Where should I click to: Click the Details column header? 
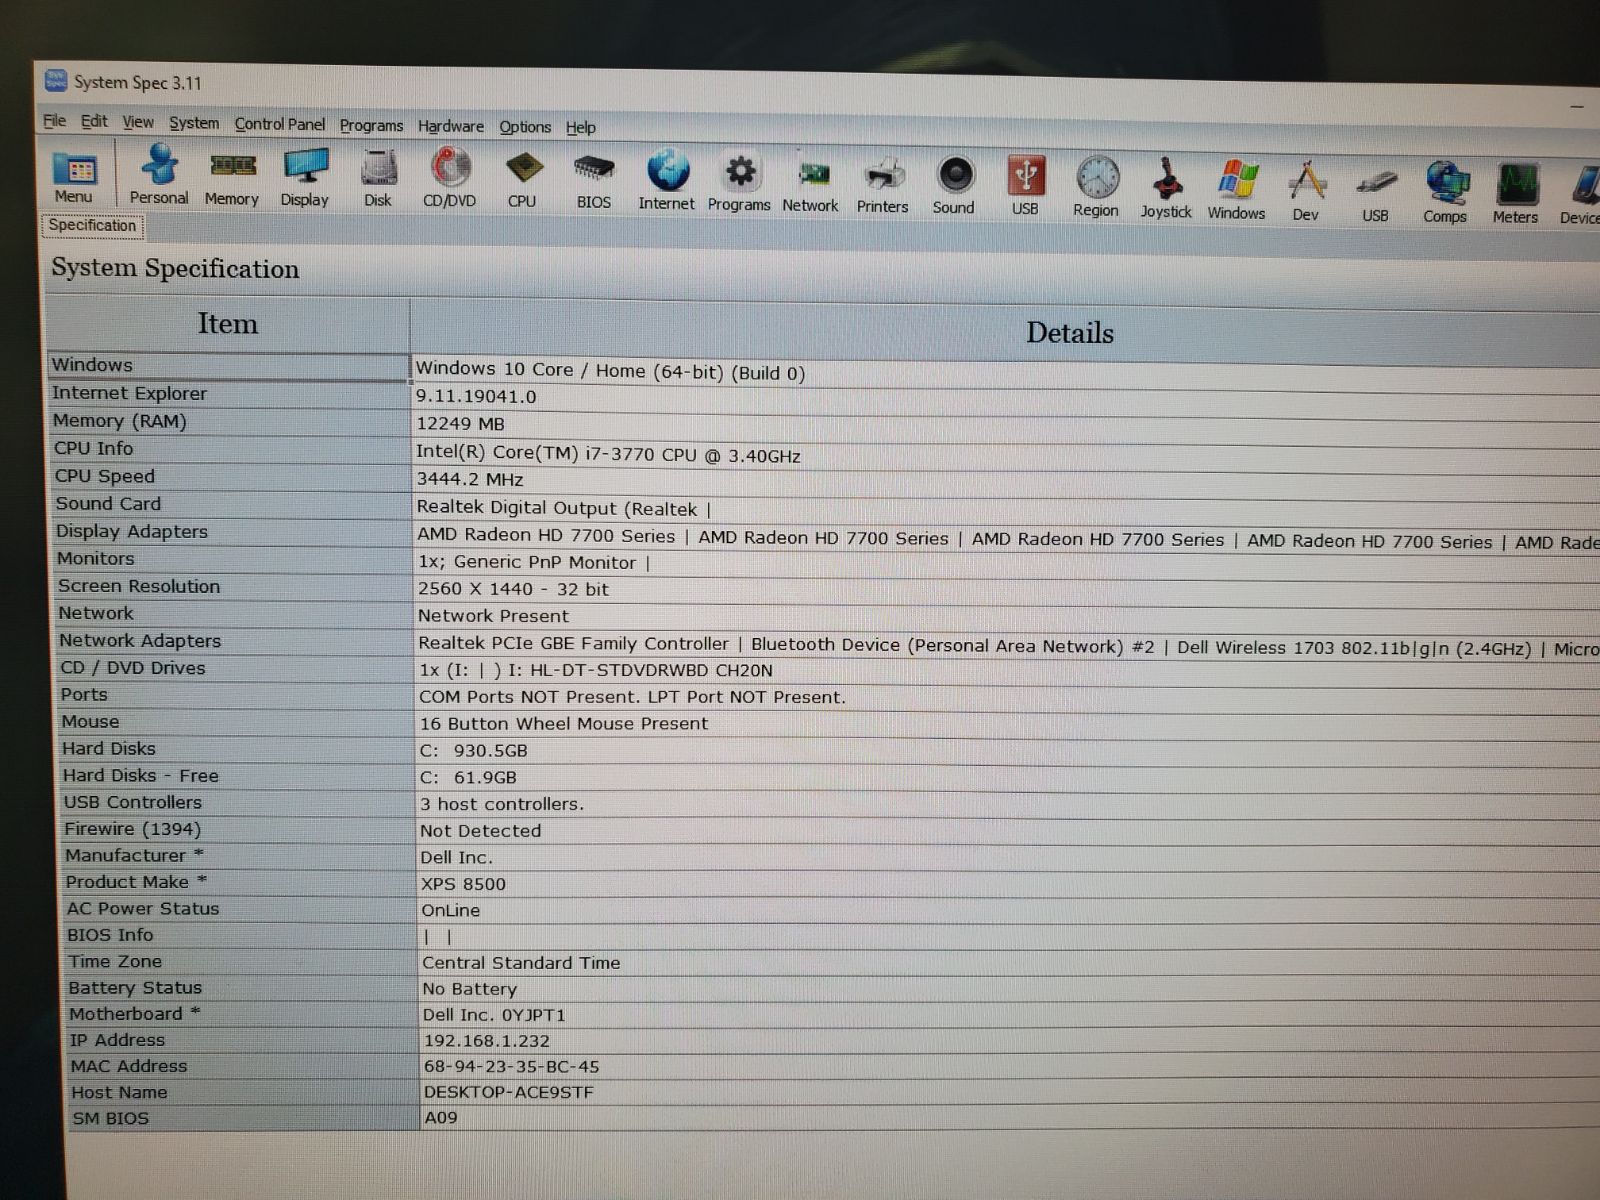[x=1006, y=331]
